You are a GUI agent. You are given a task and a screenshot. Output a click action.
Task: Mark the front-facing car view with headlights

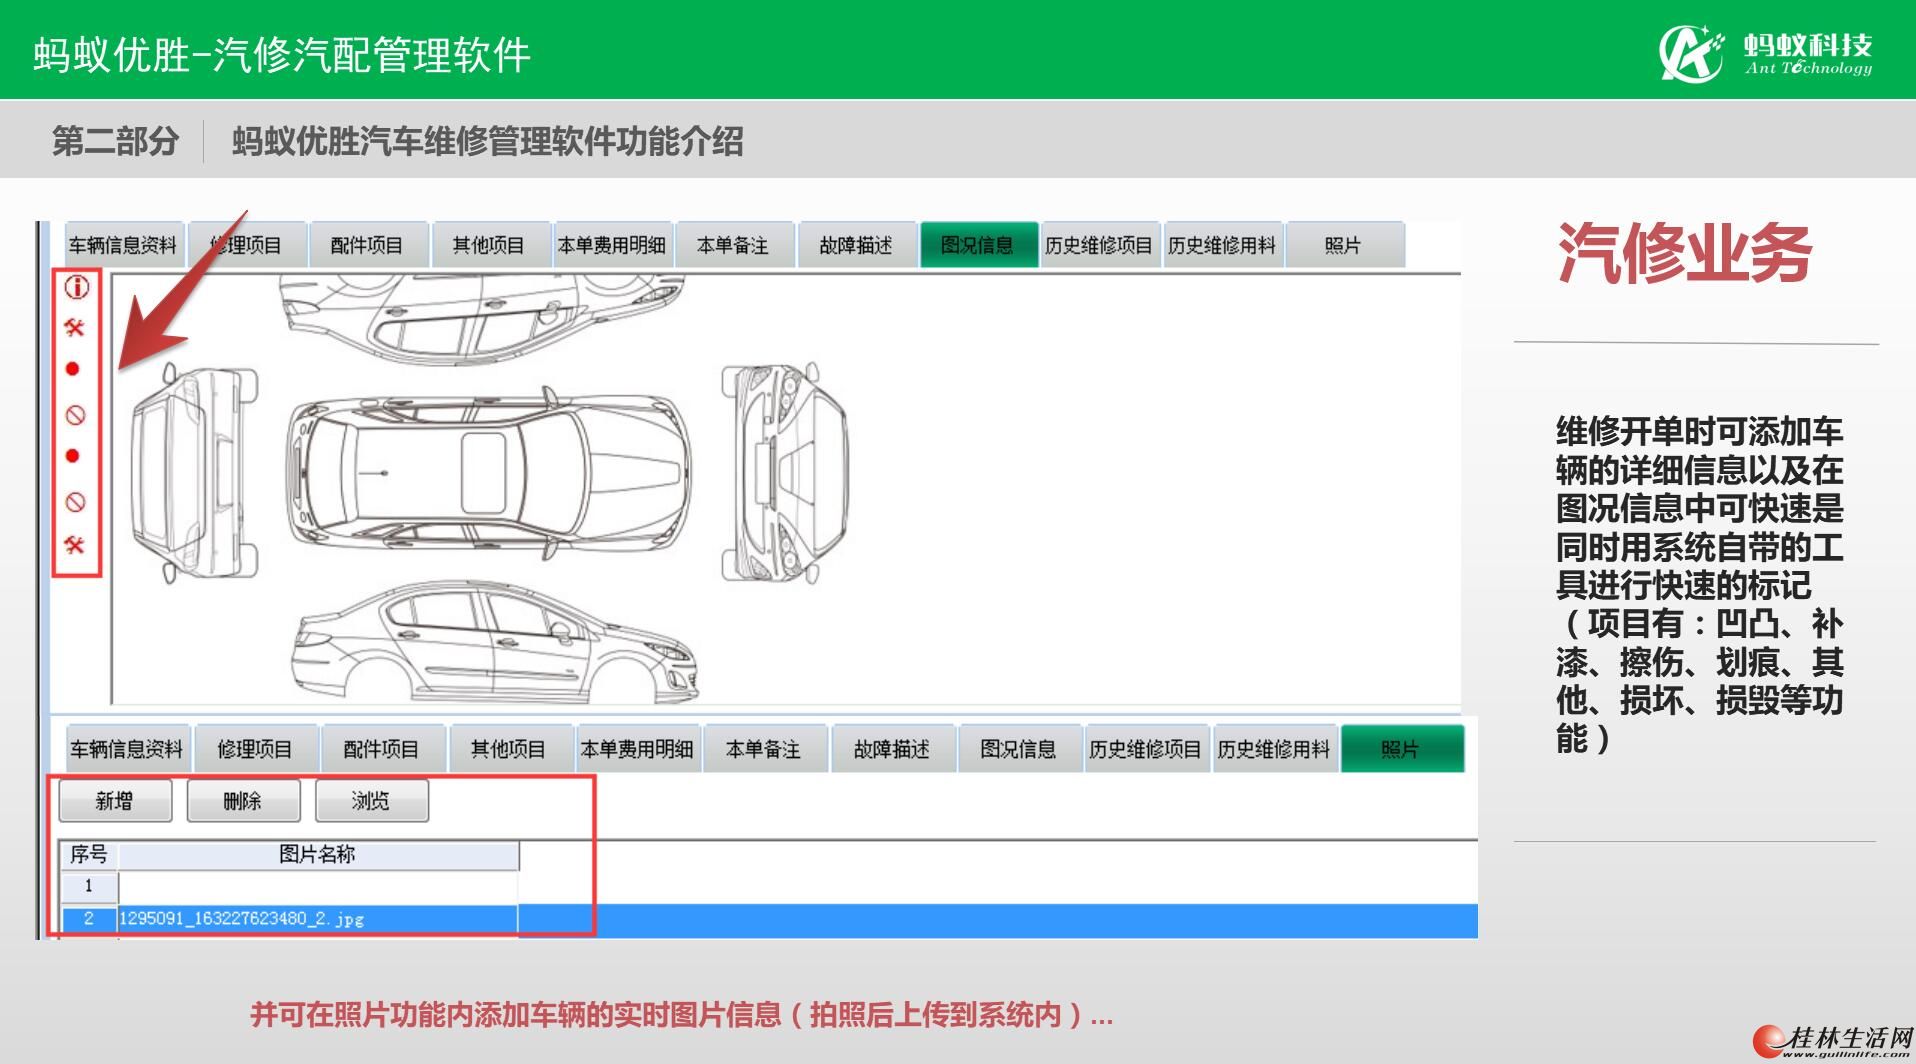click(x=785, y=472)
